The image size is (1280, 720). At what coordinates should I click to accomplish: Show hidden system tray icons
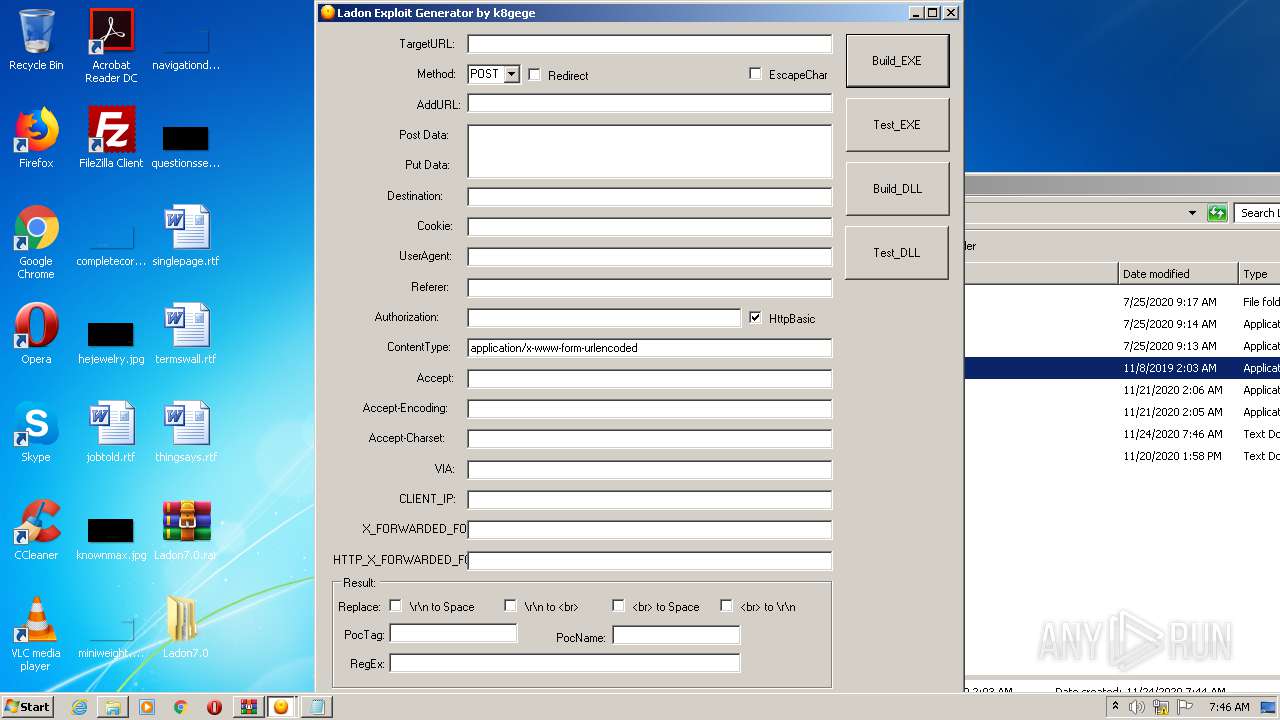pos(1115,707)
